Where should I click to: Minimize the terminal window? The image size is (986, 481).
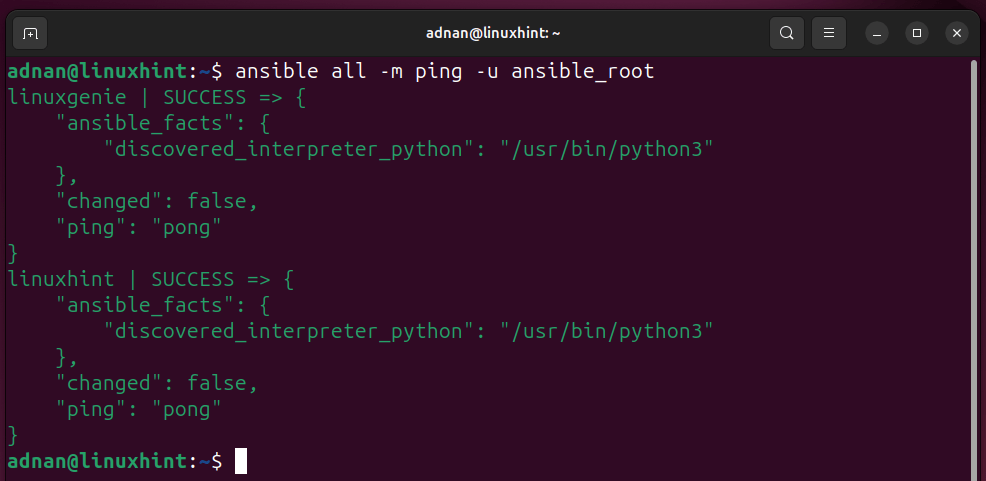(877, 33)
